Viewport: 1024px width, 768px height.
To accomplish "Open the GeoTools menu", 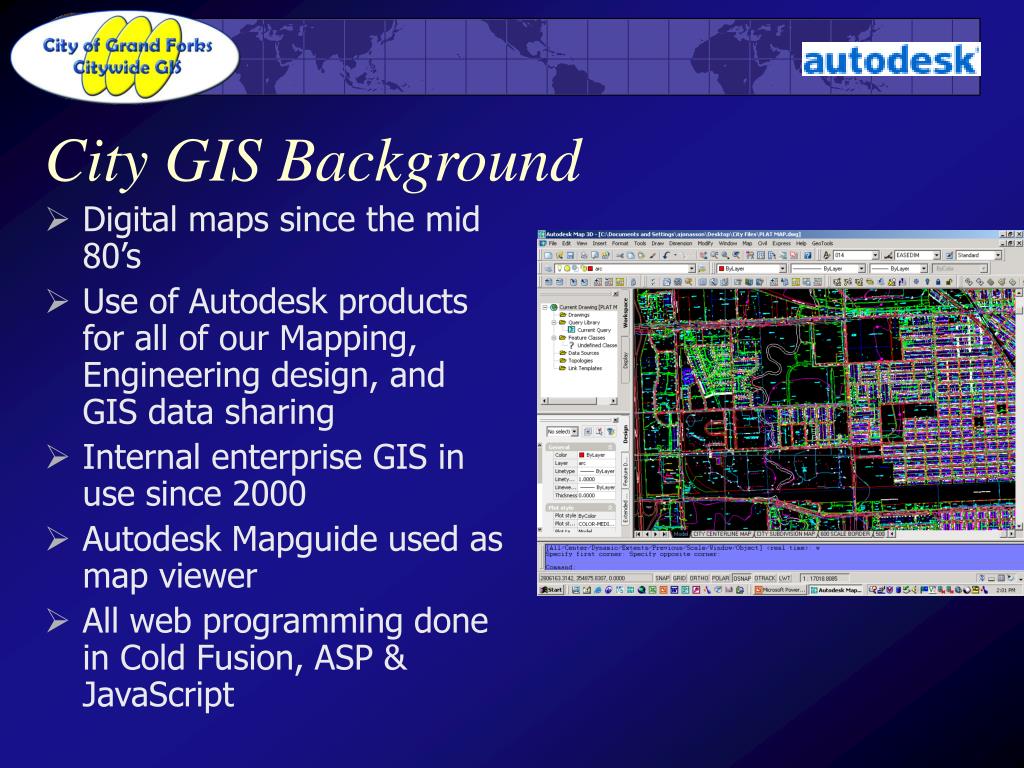I will 822,243.
